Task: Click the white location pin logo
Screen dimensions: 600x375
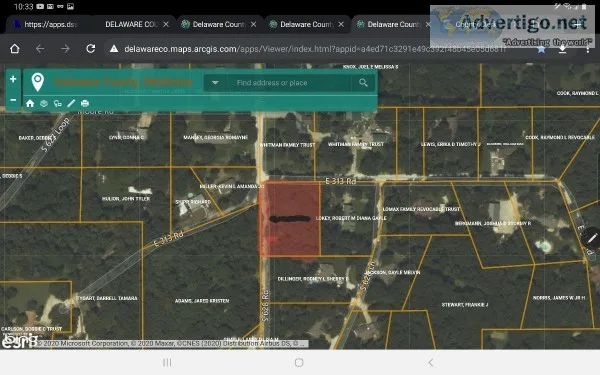Action: [x=38, y=82]
